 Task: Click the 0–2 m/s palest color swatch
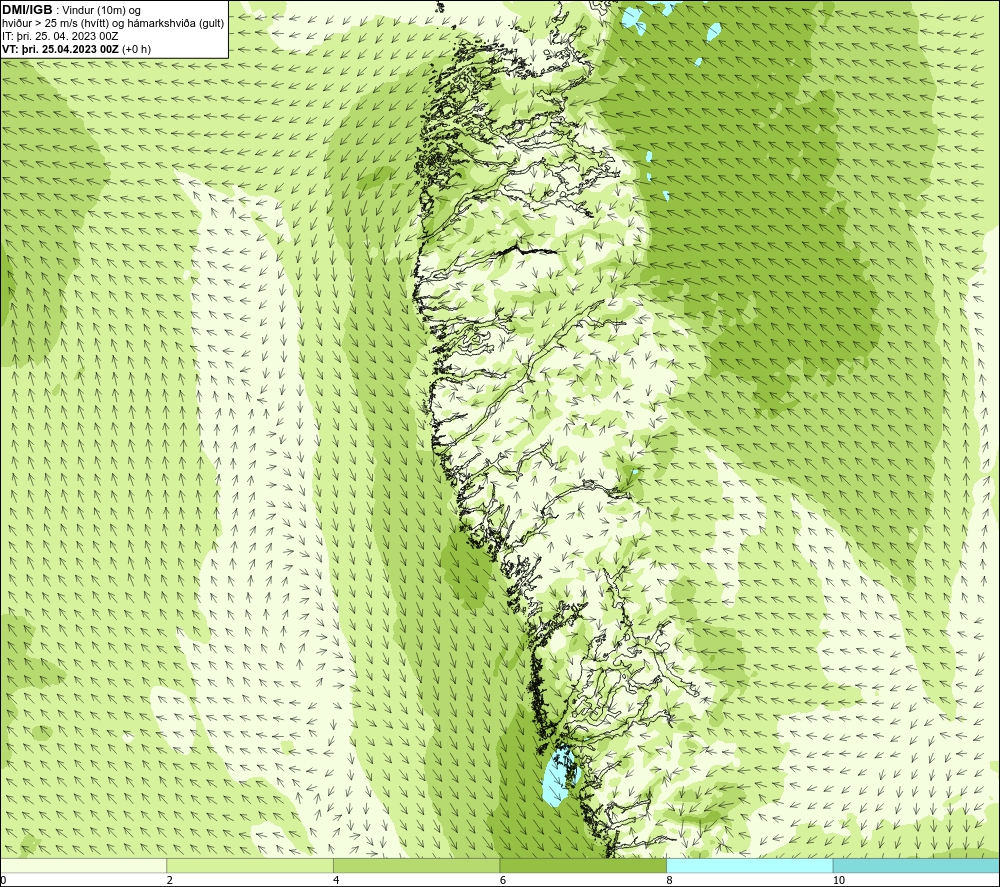[x=84, y=865]
